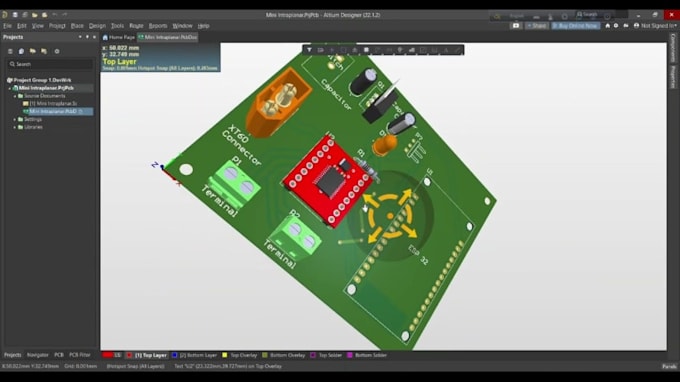Switch to the Navigator panel tab
The width and height of the screenshot is (680, 382).
(38, 355)
